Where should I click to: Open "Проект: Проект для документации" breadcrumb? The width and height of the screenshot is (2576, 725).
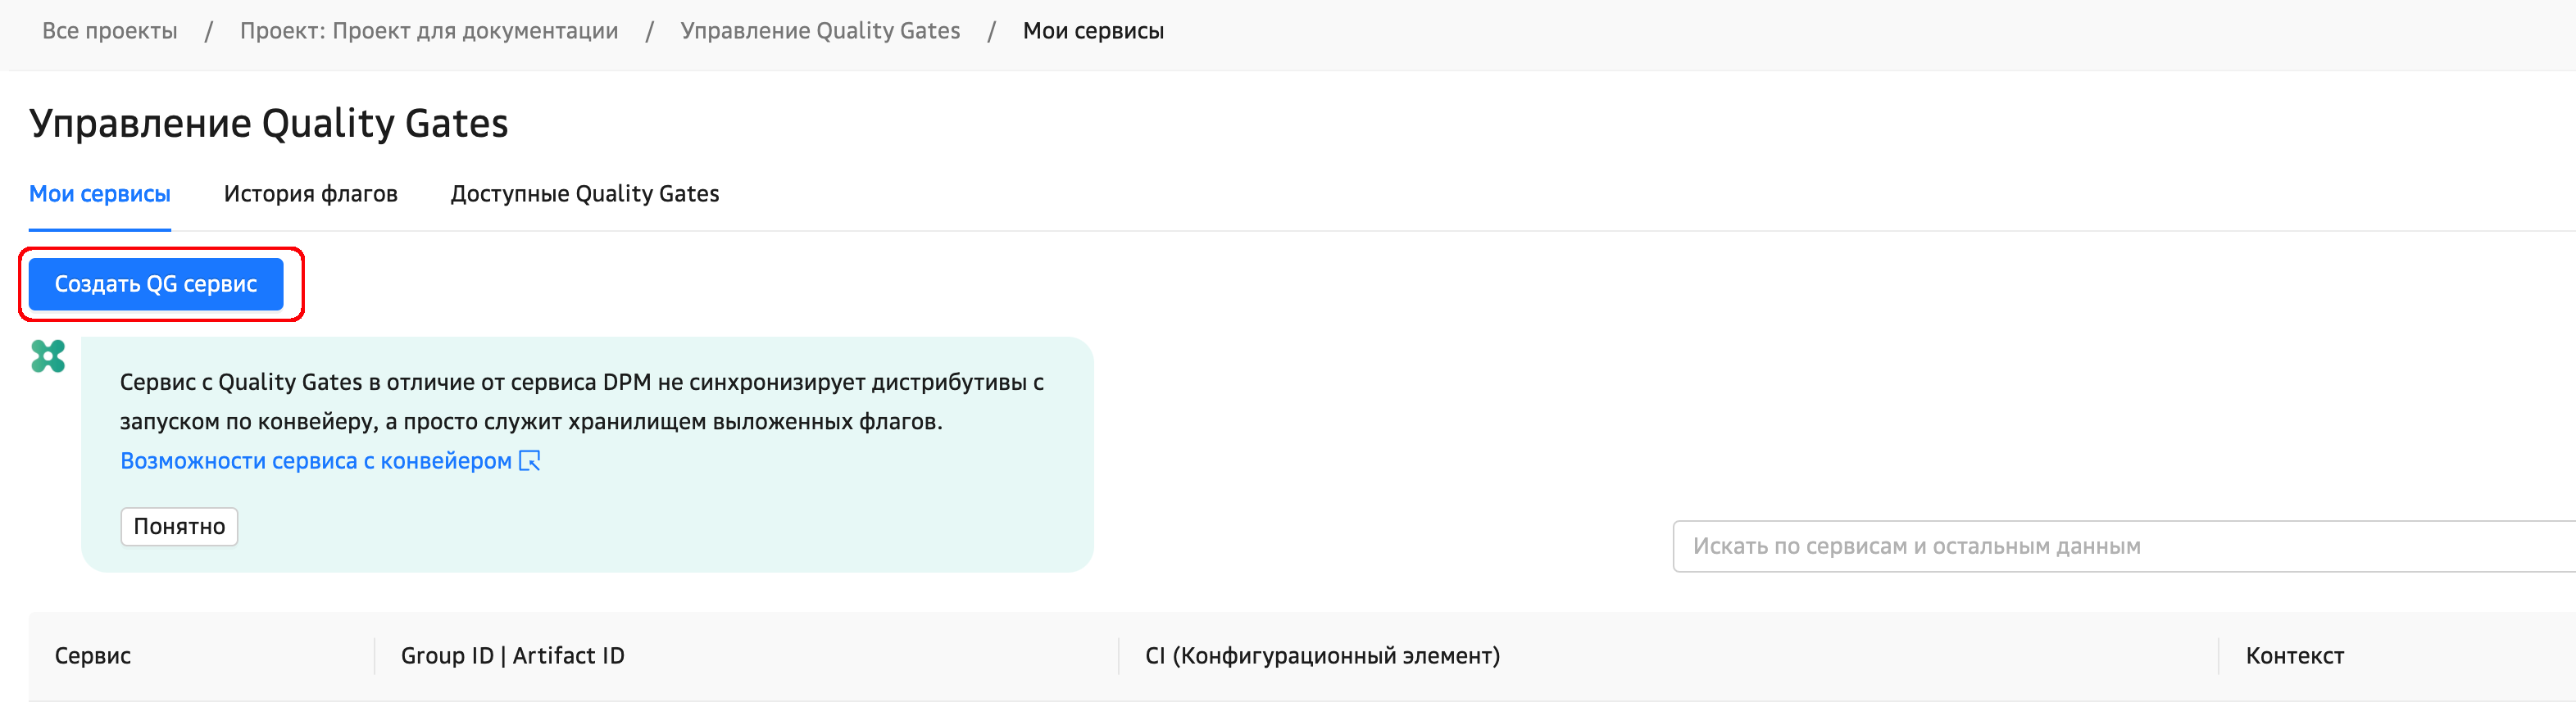(429, 31)
